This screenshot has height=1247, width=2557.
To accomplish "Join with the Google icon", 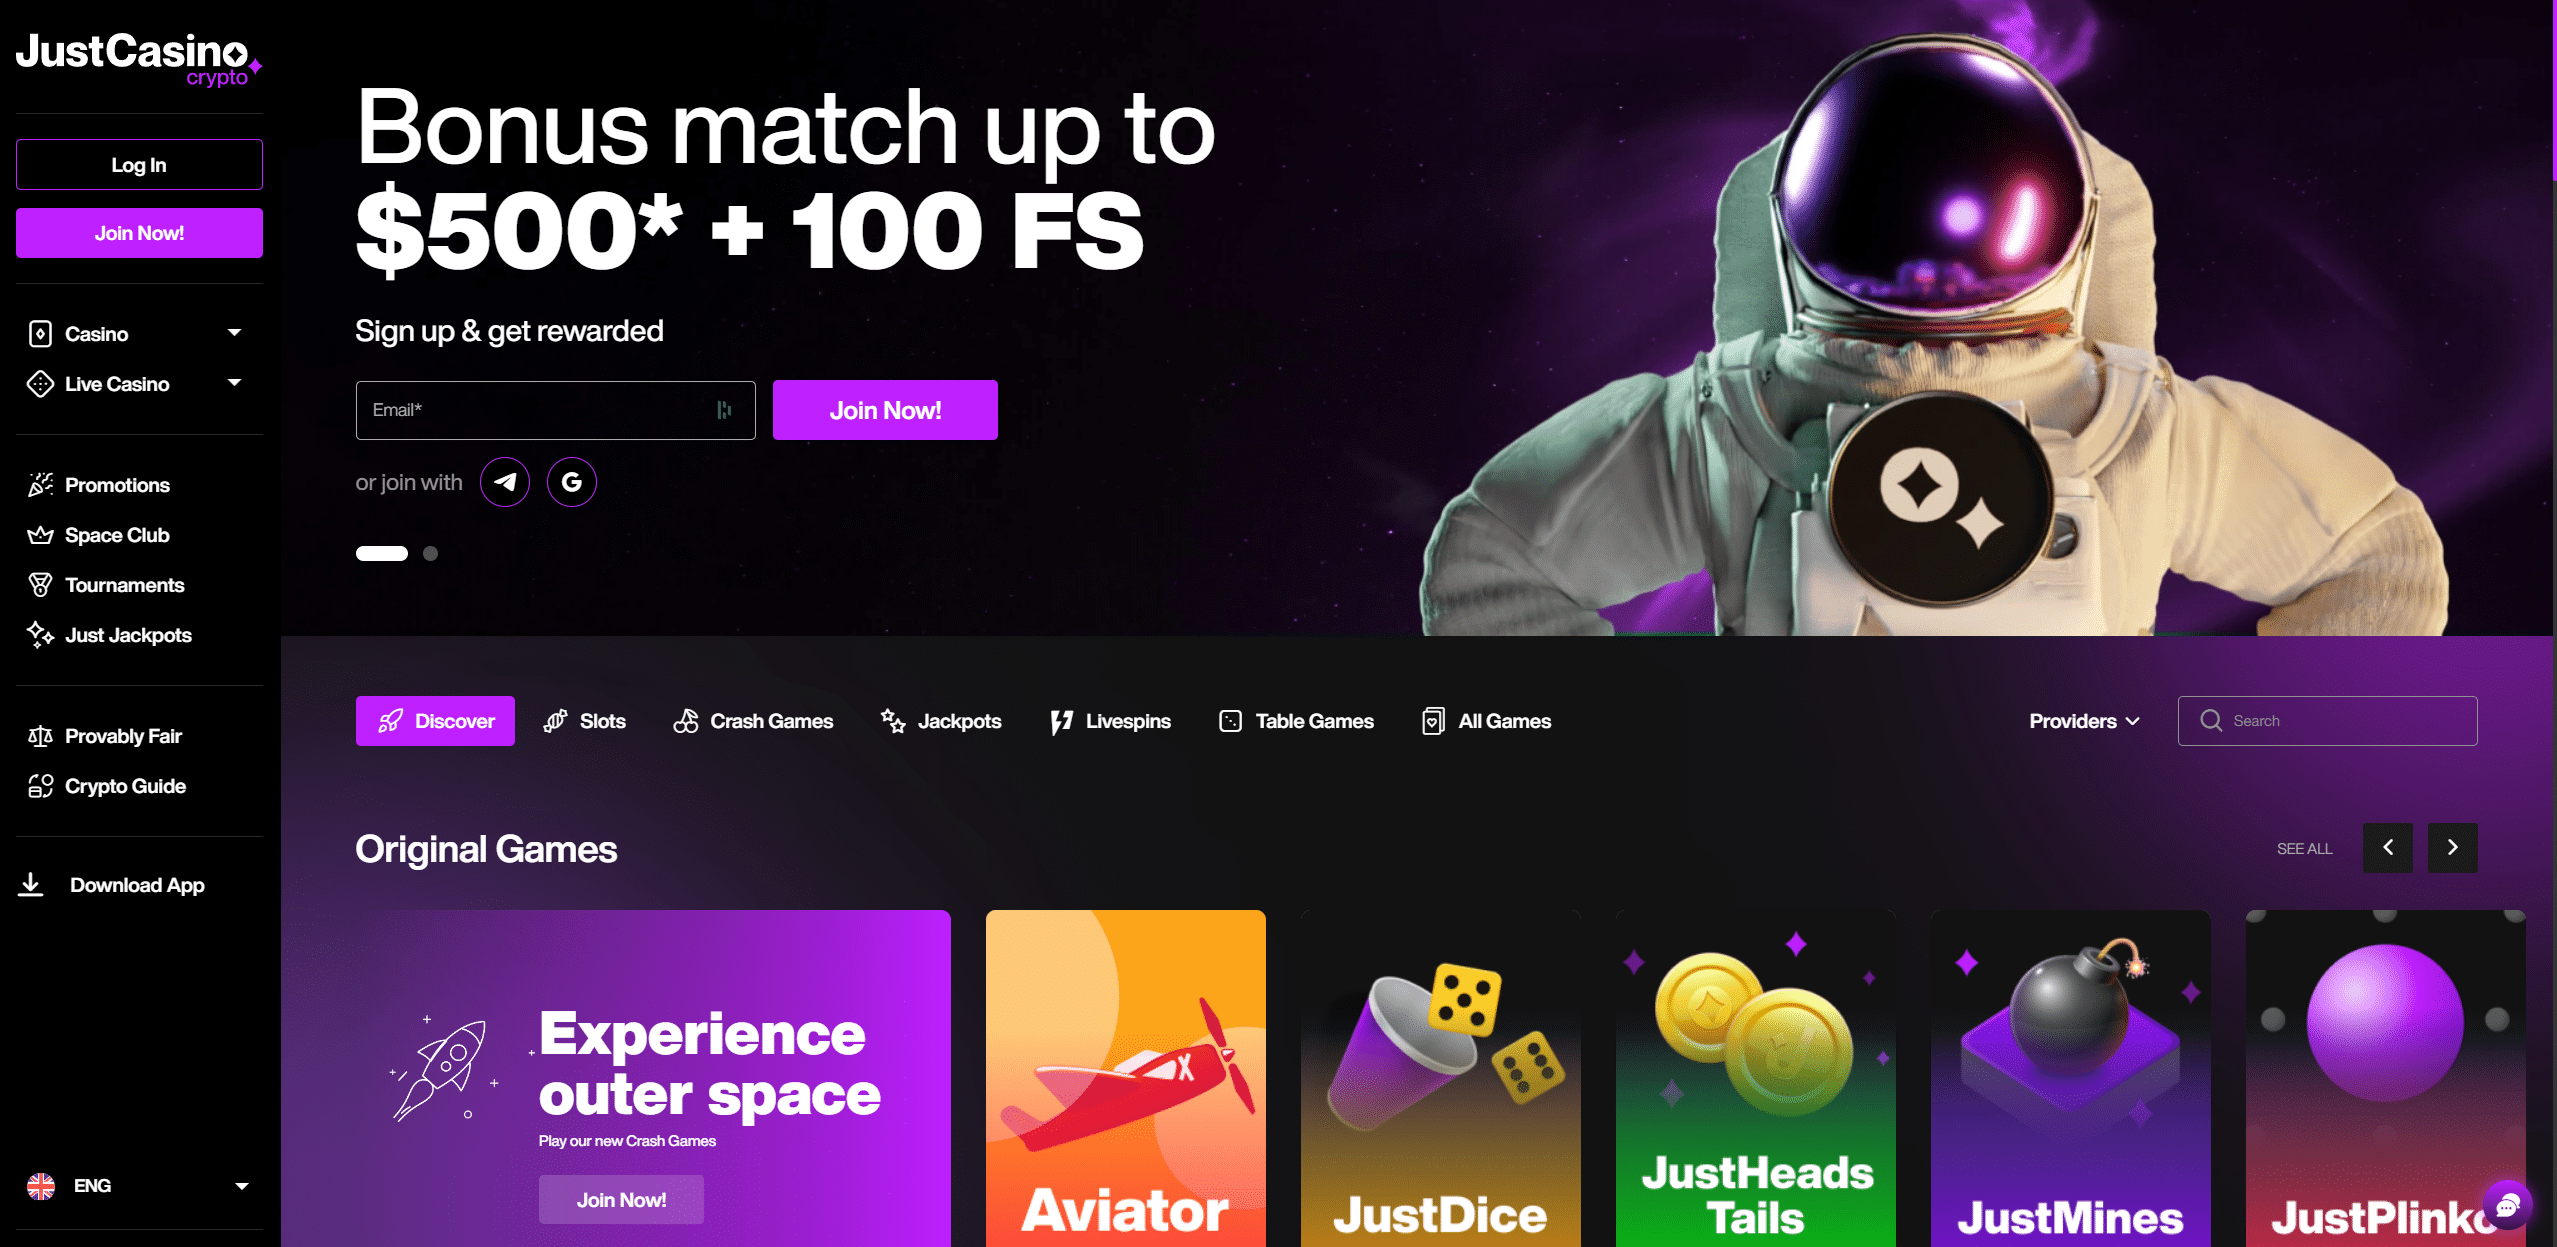I will (572, 483).
